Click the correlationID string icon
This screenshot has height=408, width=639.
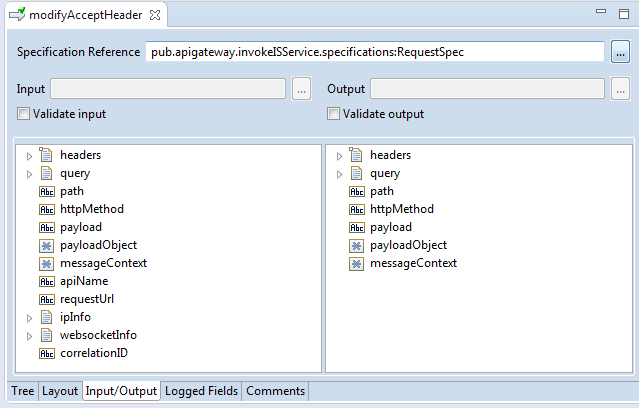coord(46,353)
